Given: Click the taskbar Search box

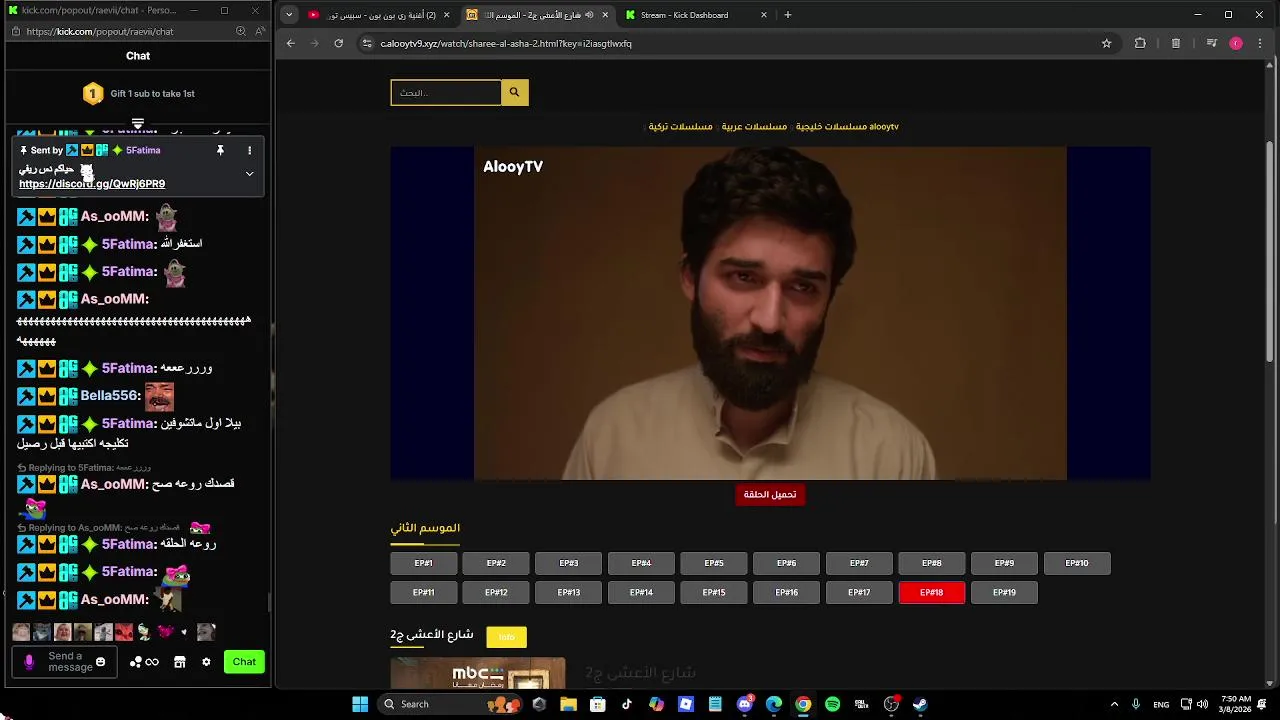Looking at the screenshot, I should click(x=452, y=704).
